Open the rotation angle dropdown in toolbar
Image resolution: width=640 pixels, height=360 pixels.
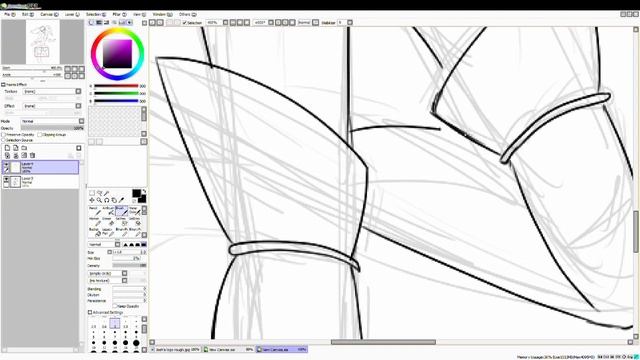coord(271,22)
